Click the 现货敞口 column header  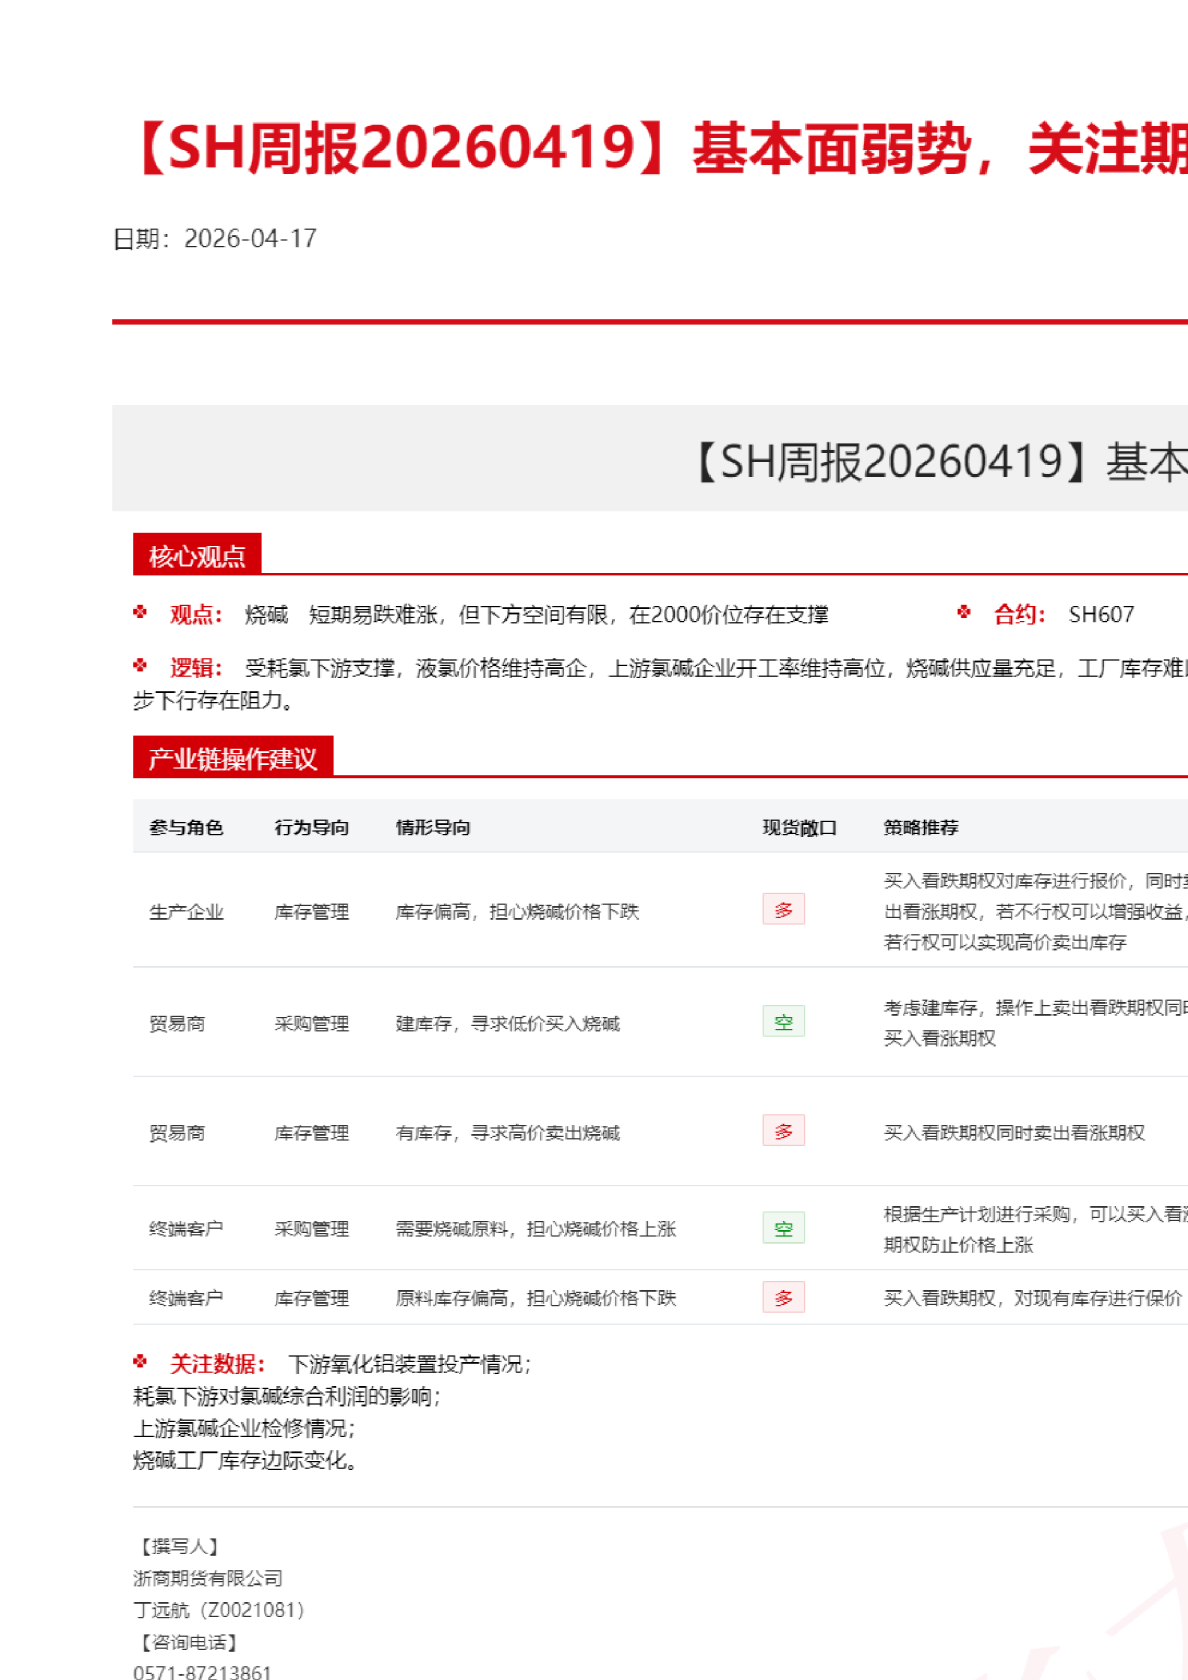799,827
